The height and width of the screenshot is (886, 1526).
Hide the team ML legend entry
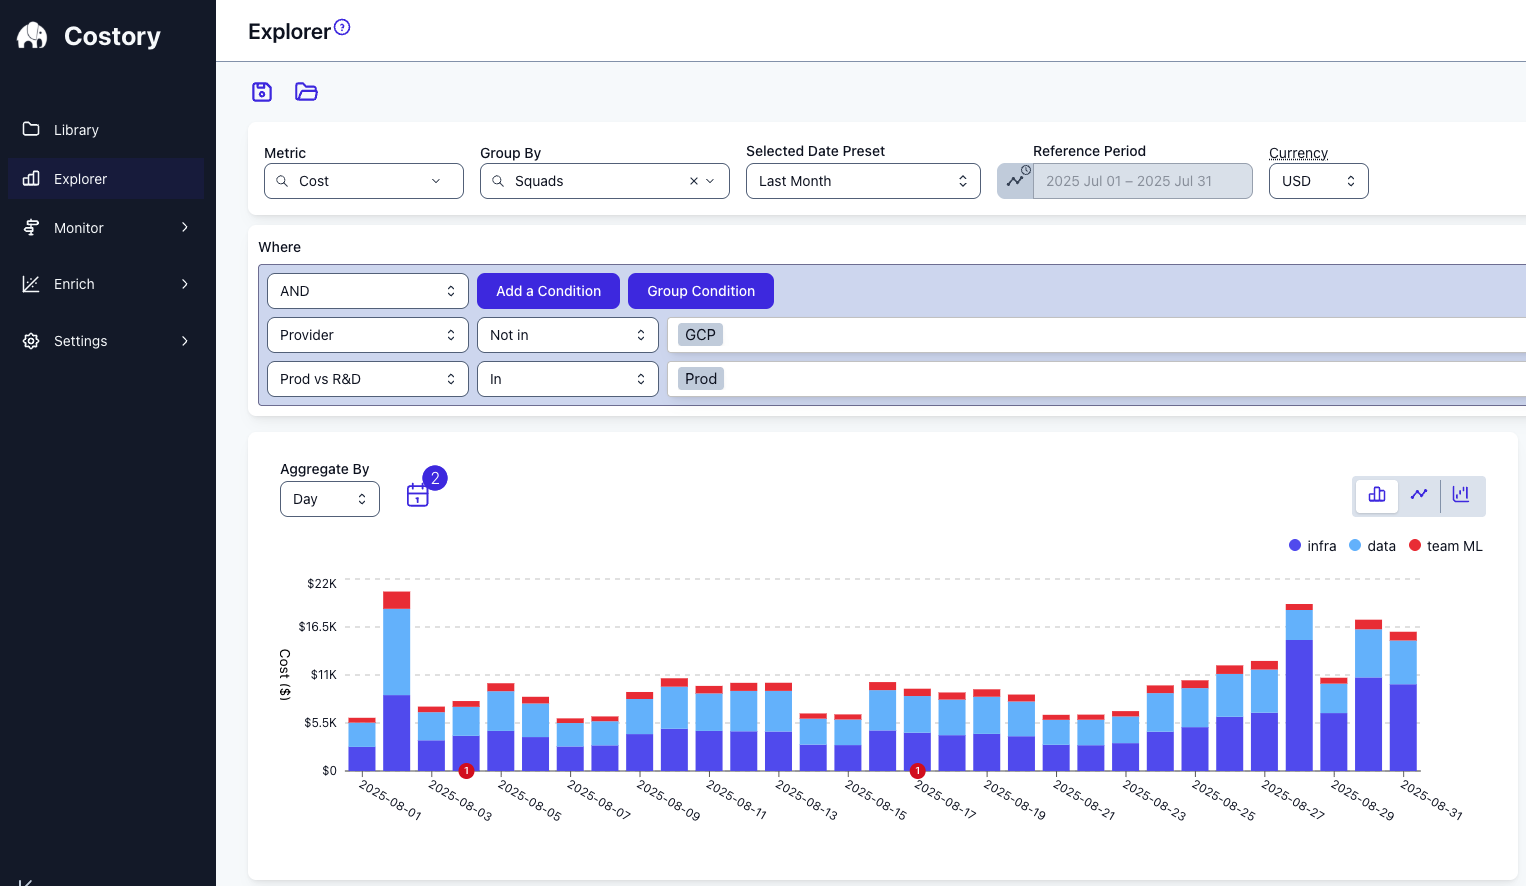point(1445,545)
